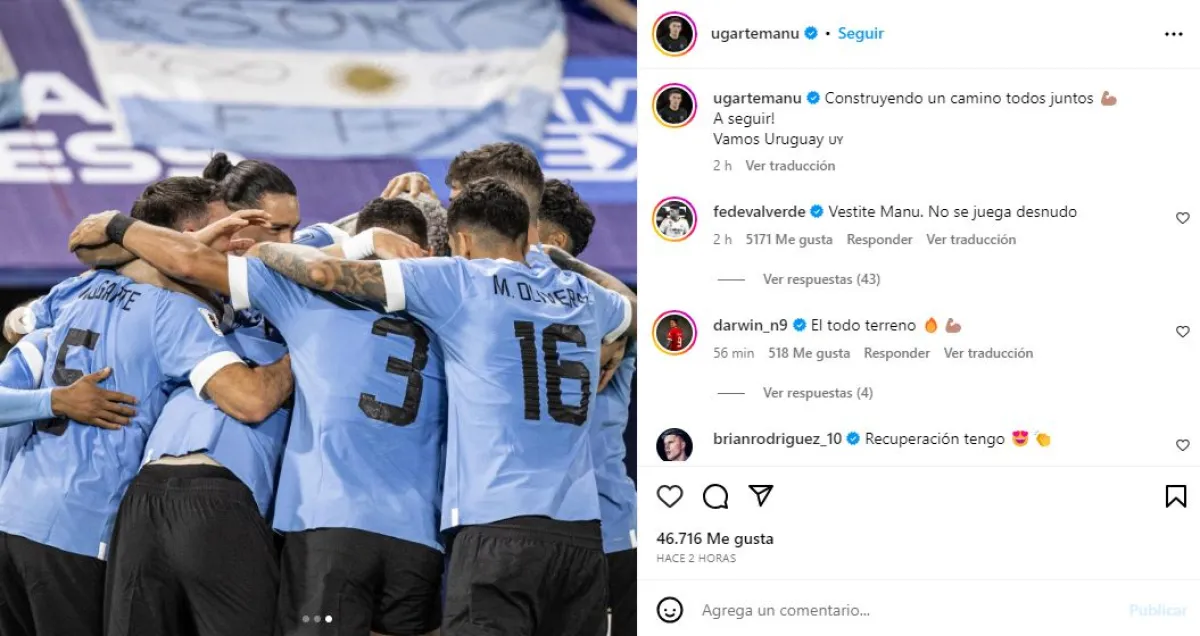Reply to darwin_n9's comment
This screenshot has width=1200, height=636.
[896, 354]
